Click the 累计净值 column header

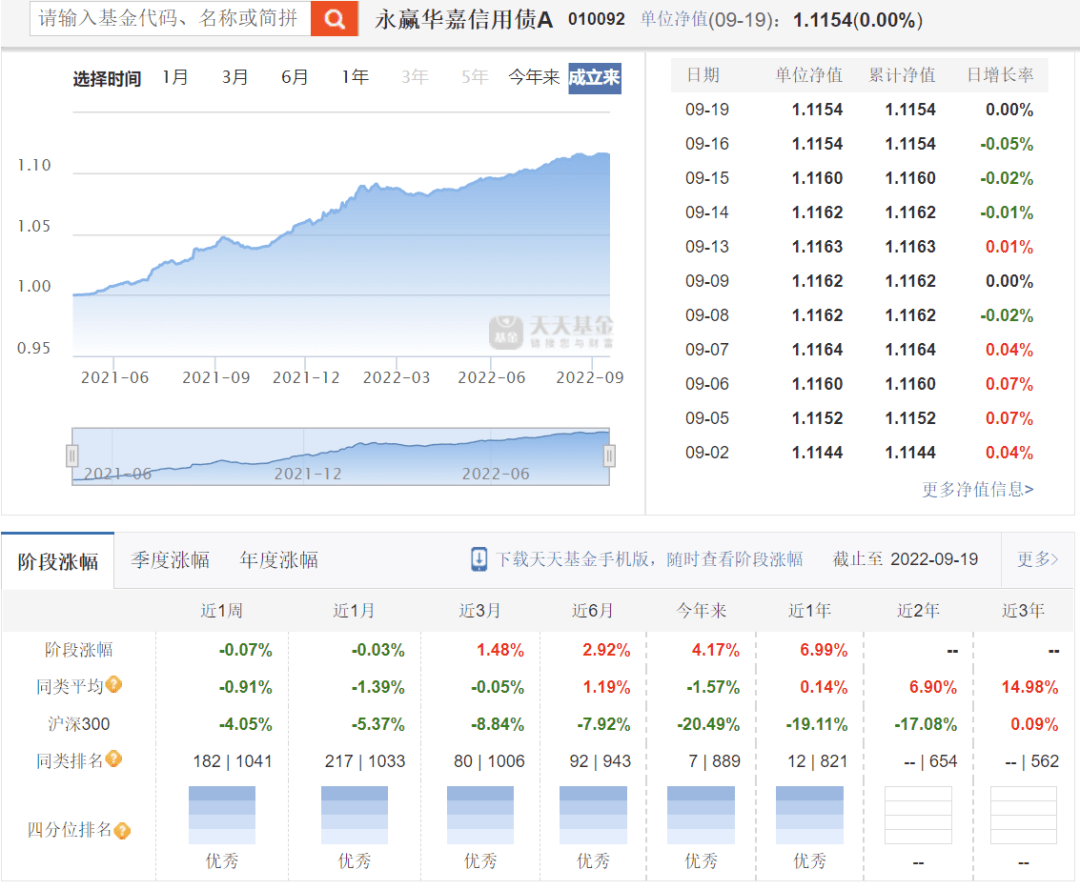pyautogui.click(x=902, y=75)
